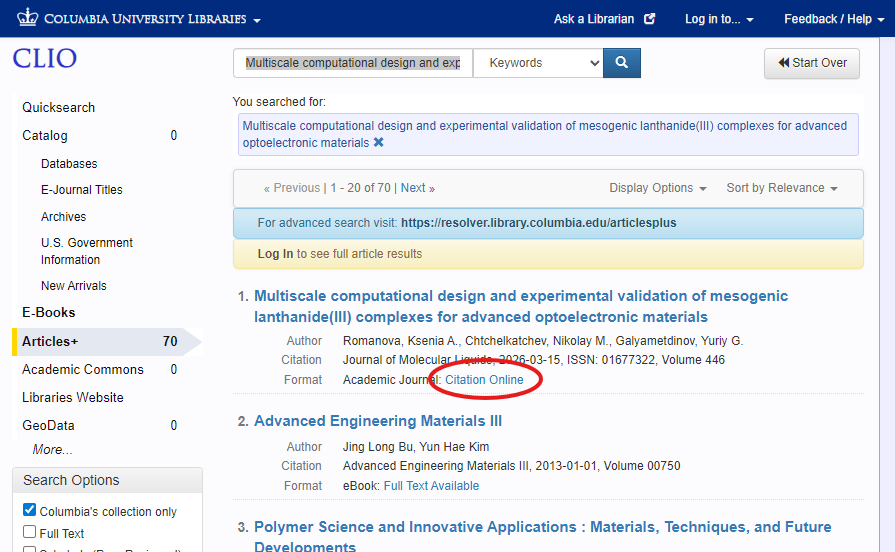Click the searched-for query text box
The image size is (895, 552).
coord(548,134)
